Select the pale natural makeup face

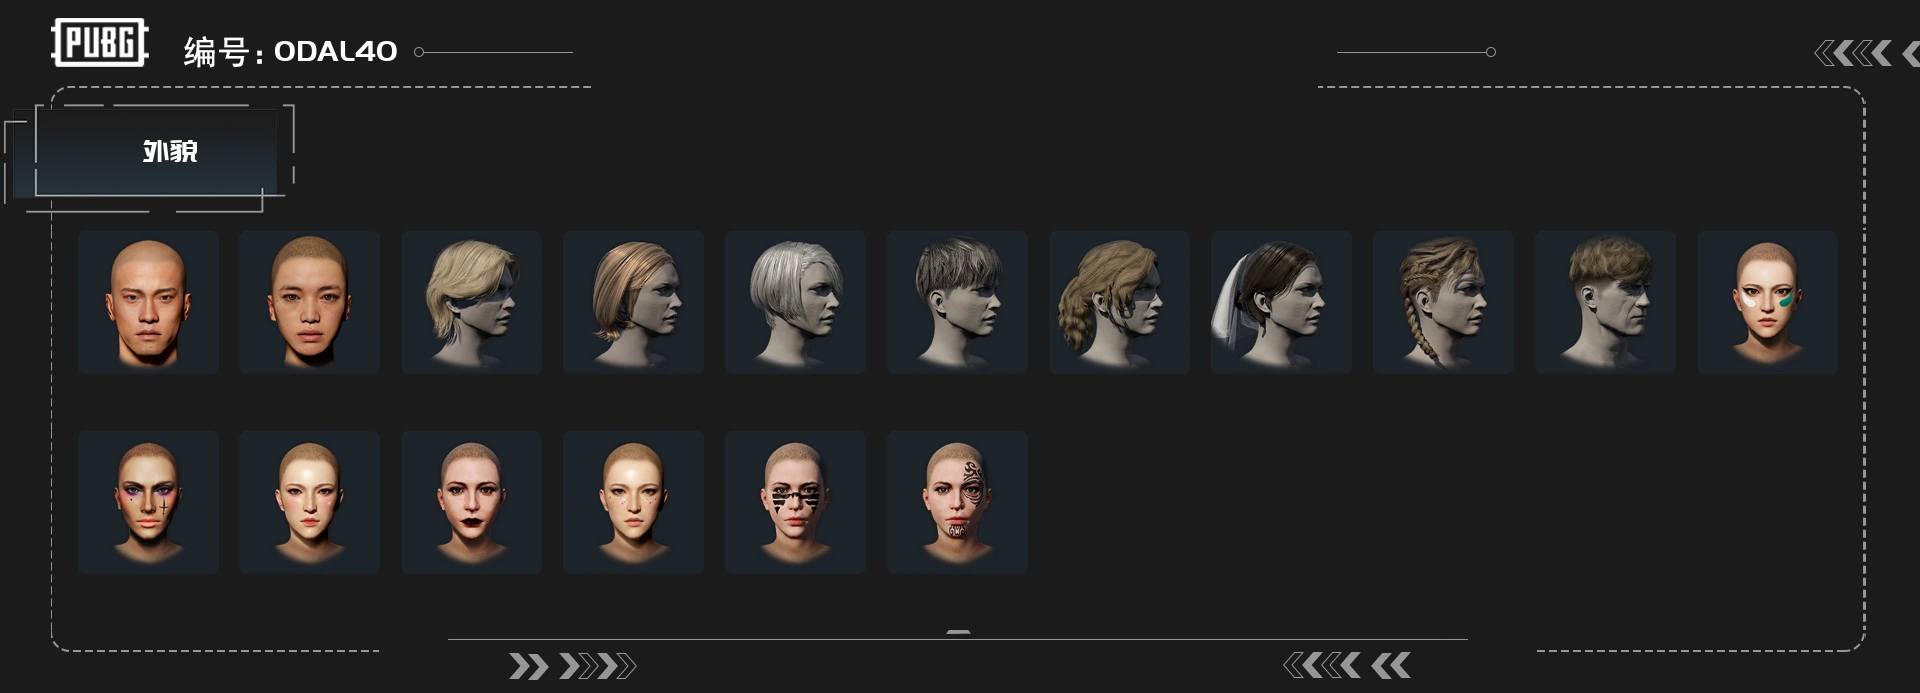point(309,502)
